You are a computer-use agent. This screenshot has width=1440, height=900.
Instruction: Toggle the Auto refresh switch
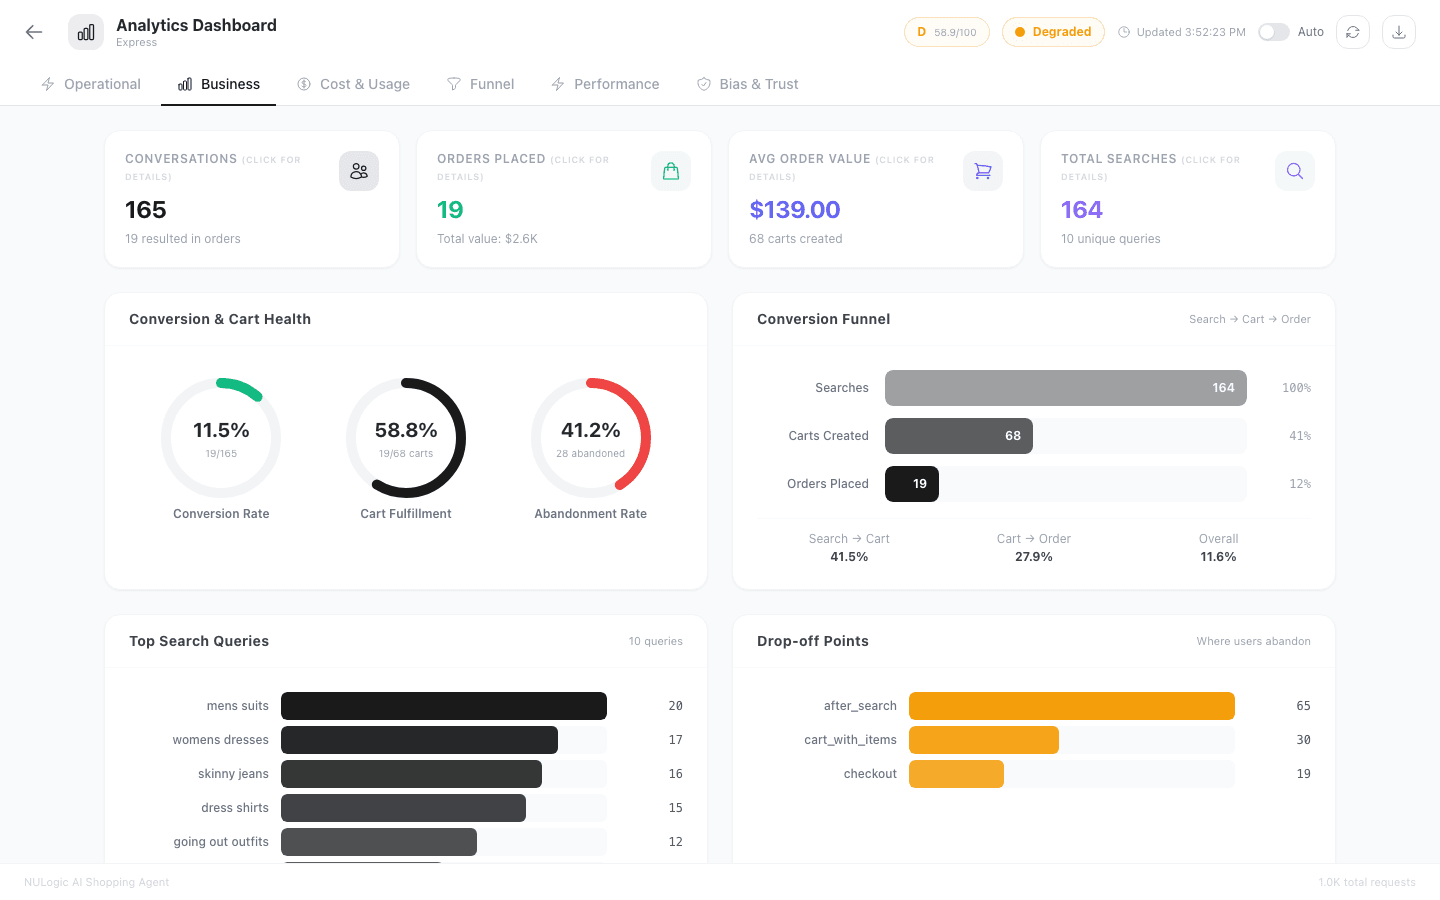click(x=1273, y=32)
